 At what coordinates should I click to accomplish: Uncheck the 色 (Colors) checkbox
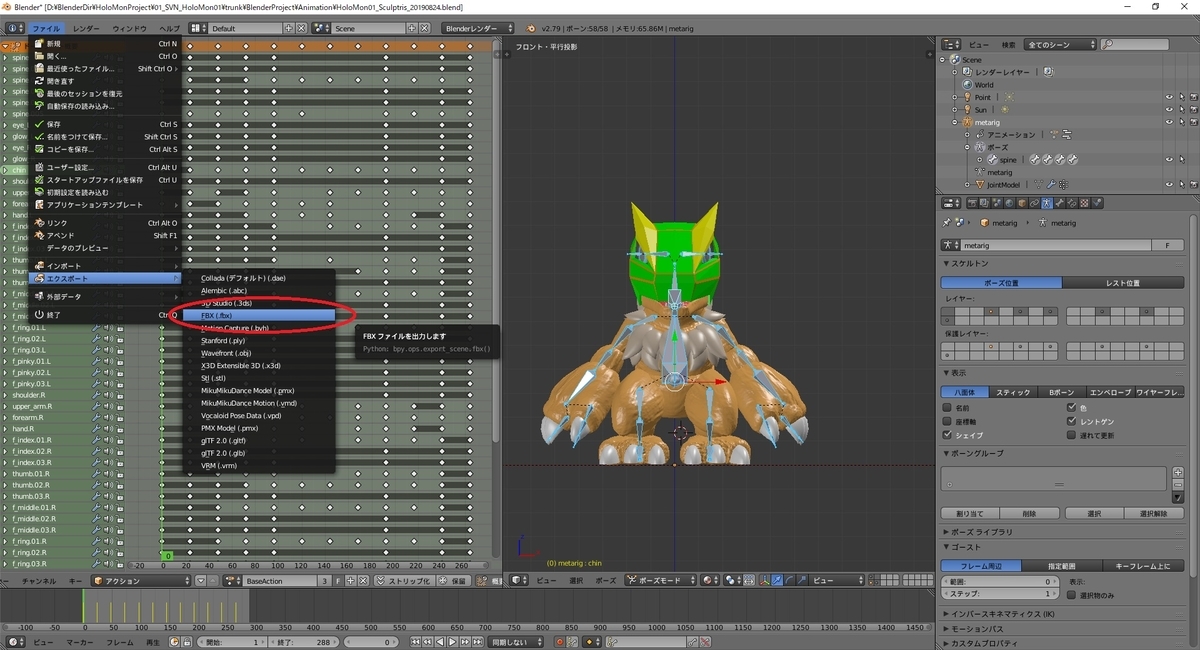coord(1072,408)
